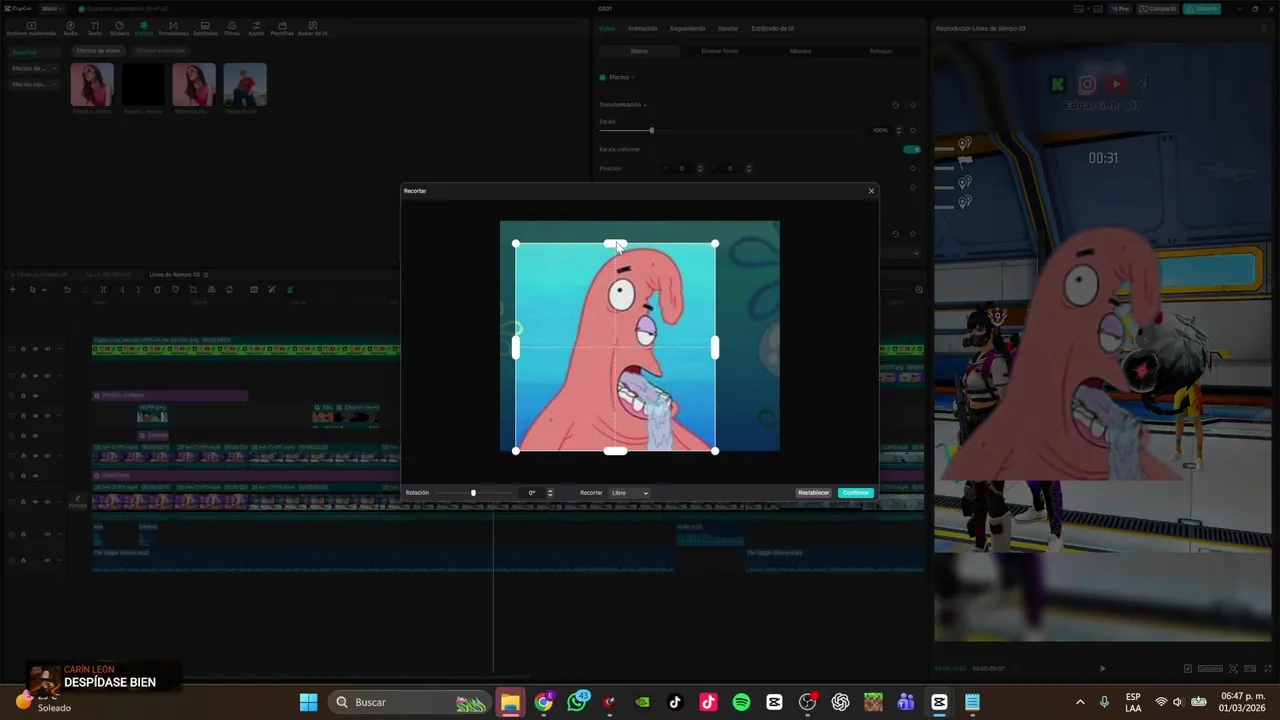Open the Stickers panel icon
The width and height of the screenshot is (1280, 720).
pyautogui.click(x=119, y=28)
